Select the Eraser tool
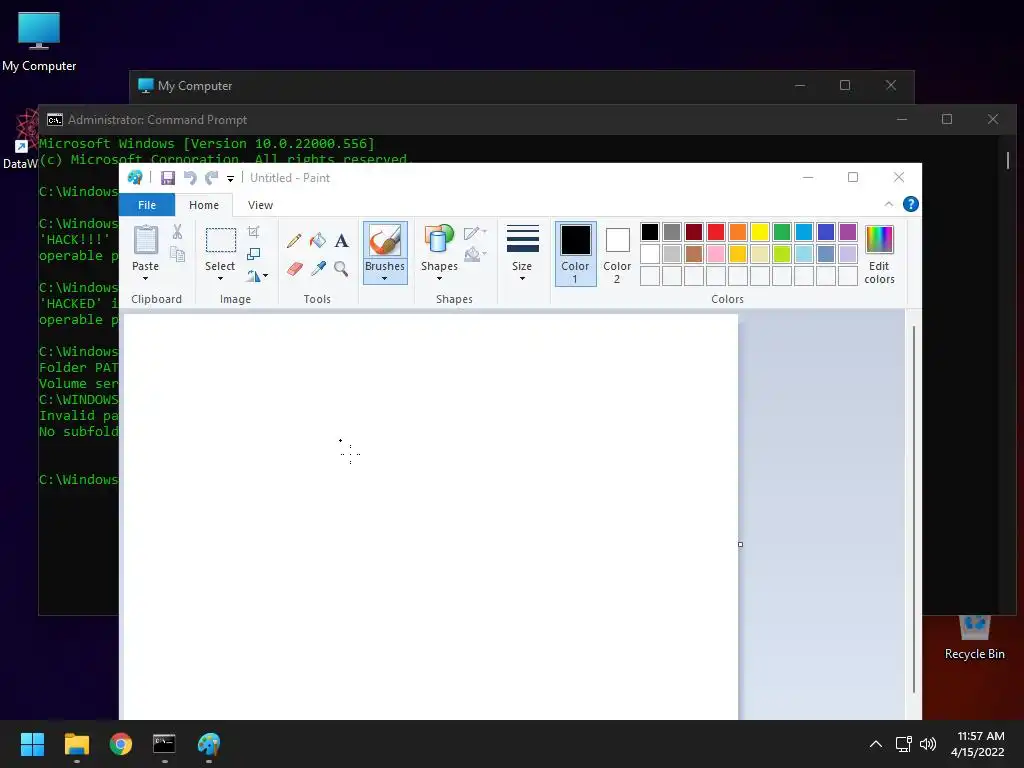Image resolution: width=1024 pixels, height=768 pixels. tap(295, 268)
